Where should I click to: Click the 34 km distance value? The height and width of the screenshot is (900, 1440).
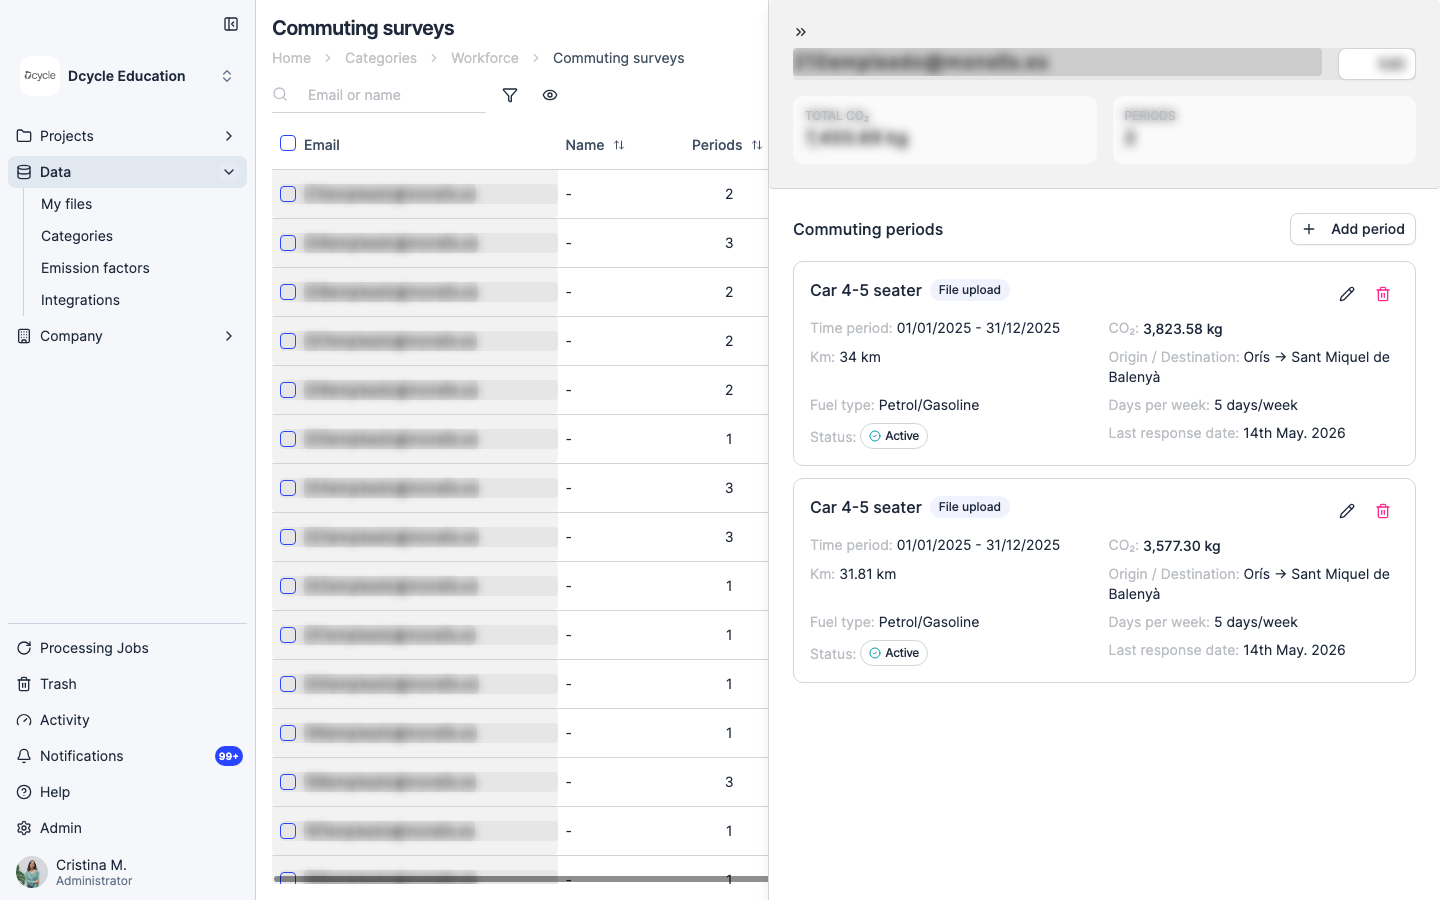(860, 357)
